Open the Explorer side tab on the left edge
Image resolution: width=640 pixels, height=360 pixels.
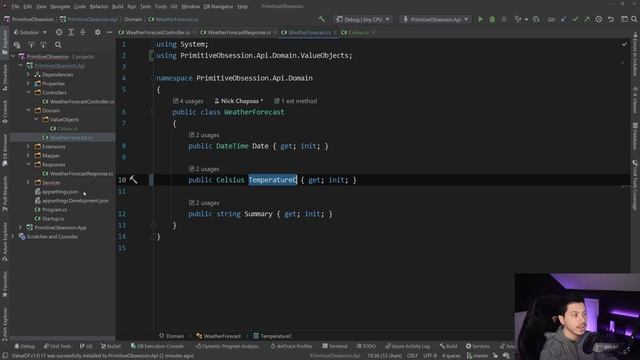(5, 42)
